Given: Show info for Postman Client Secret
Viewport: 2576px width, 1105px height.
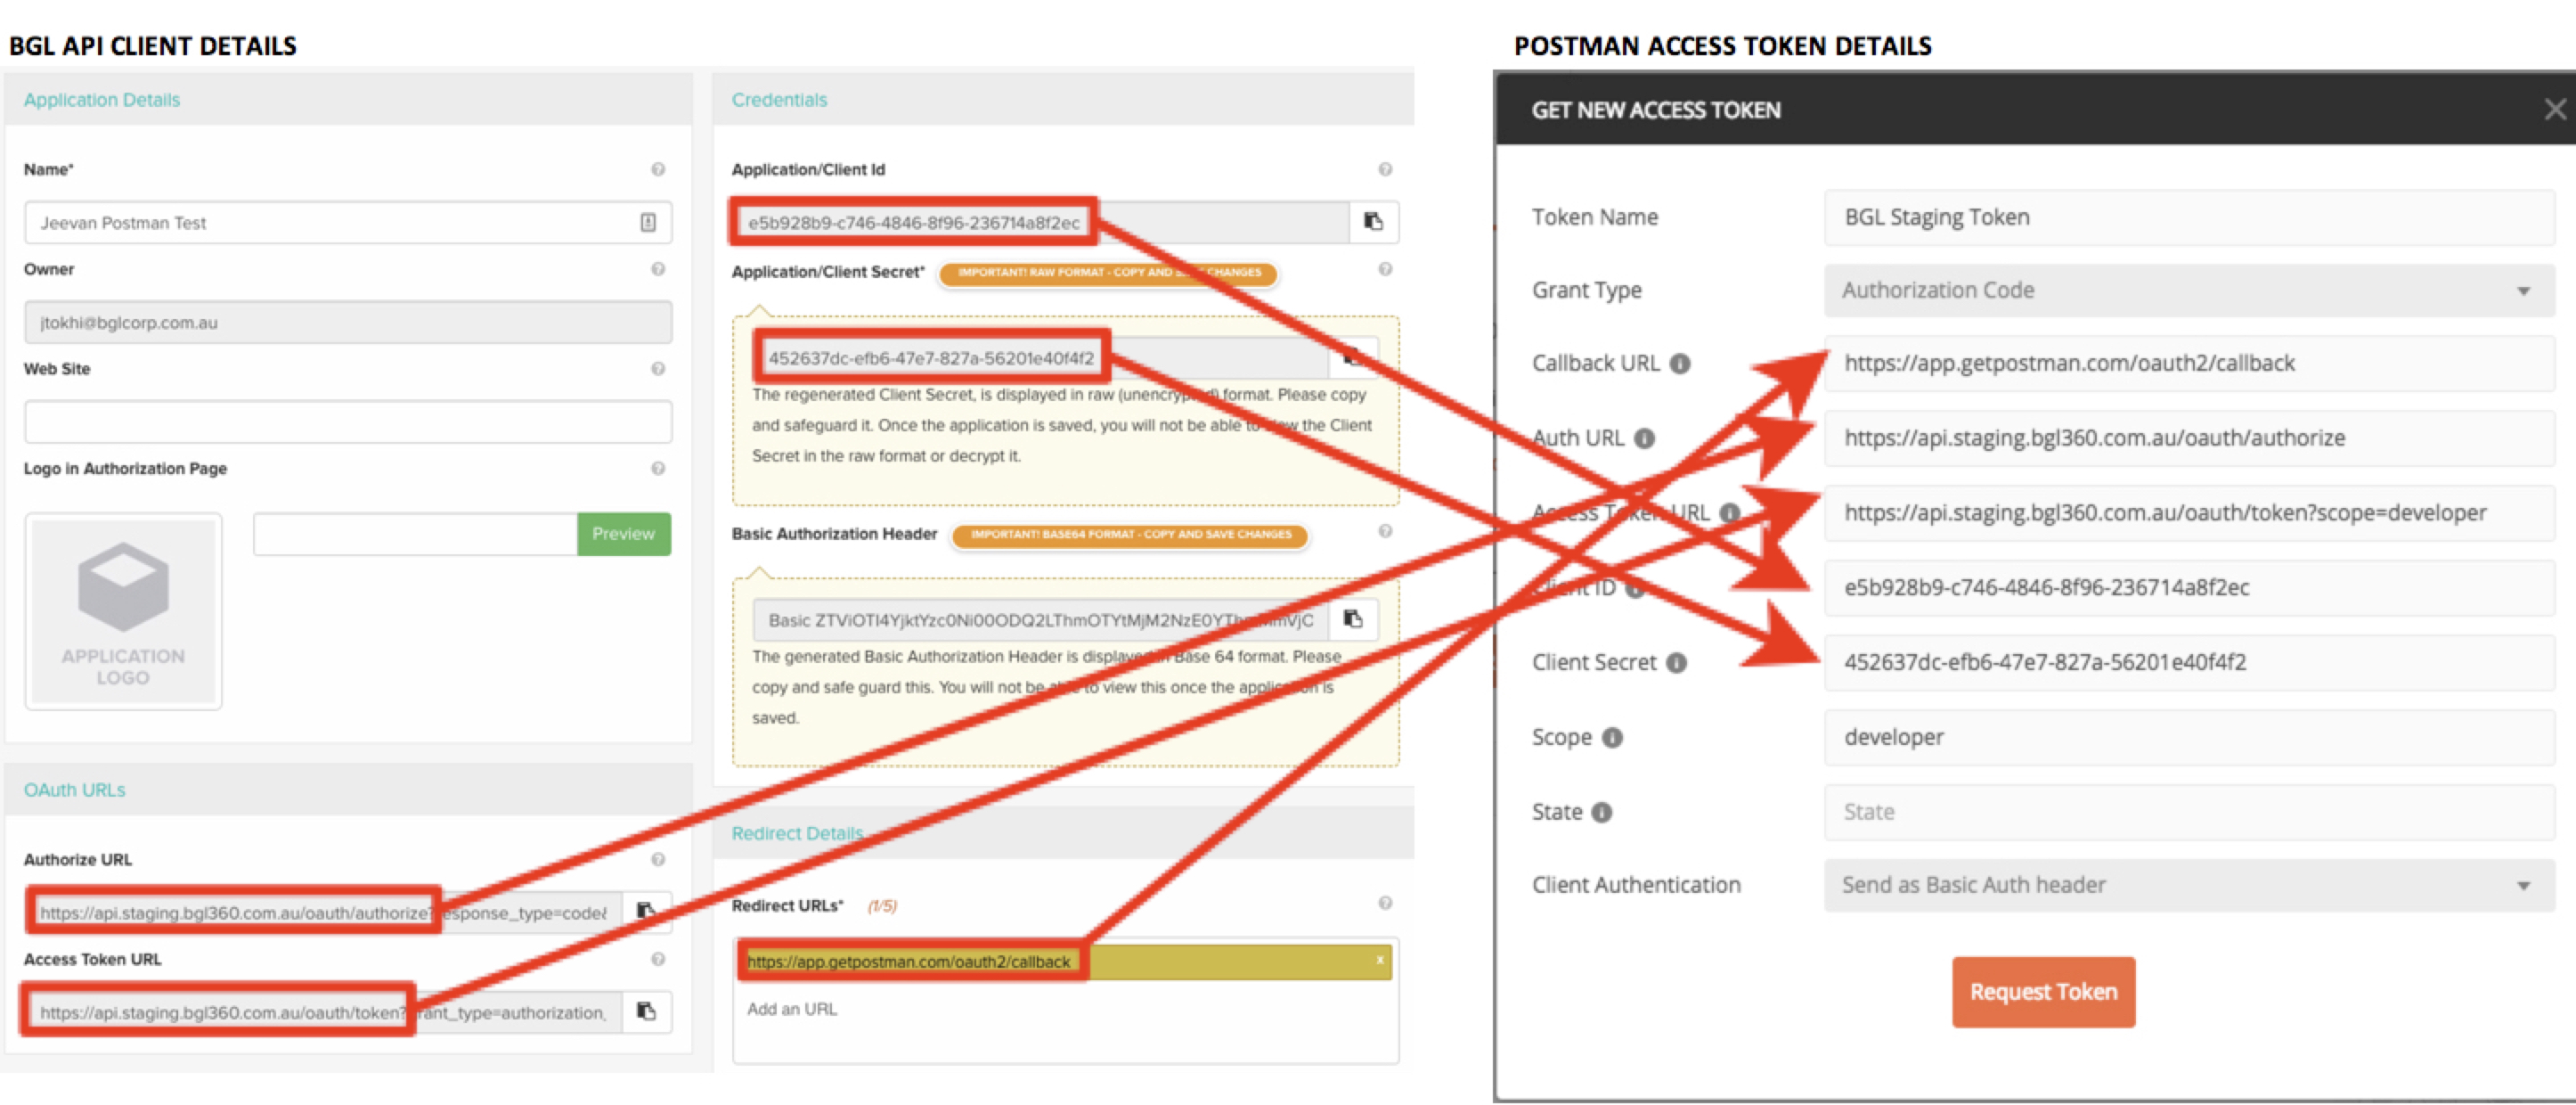Looking at the screenshot, I should click(x=1677, y=663).
